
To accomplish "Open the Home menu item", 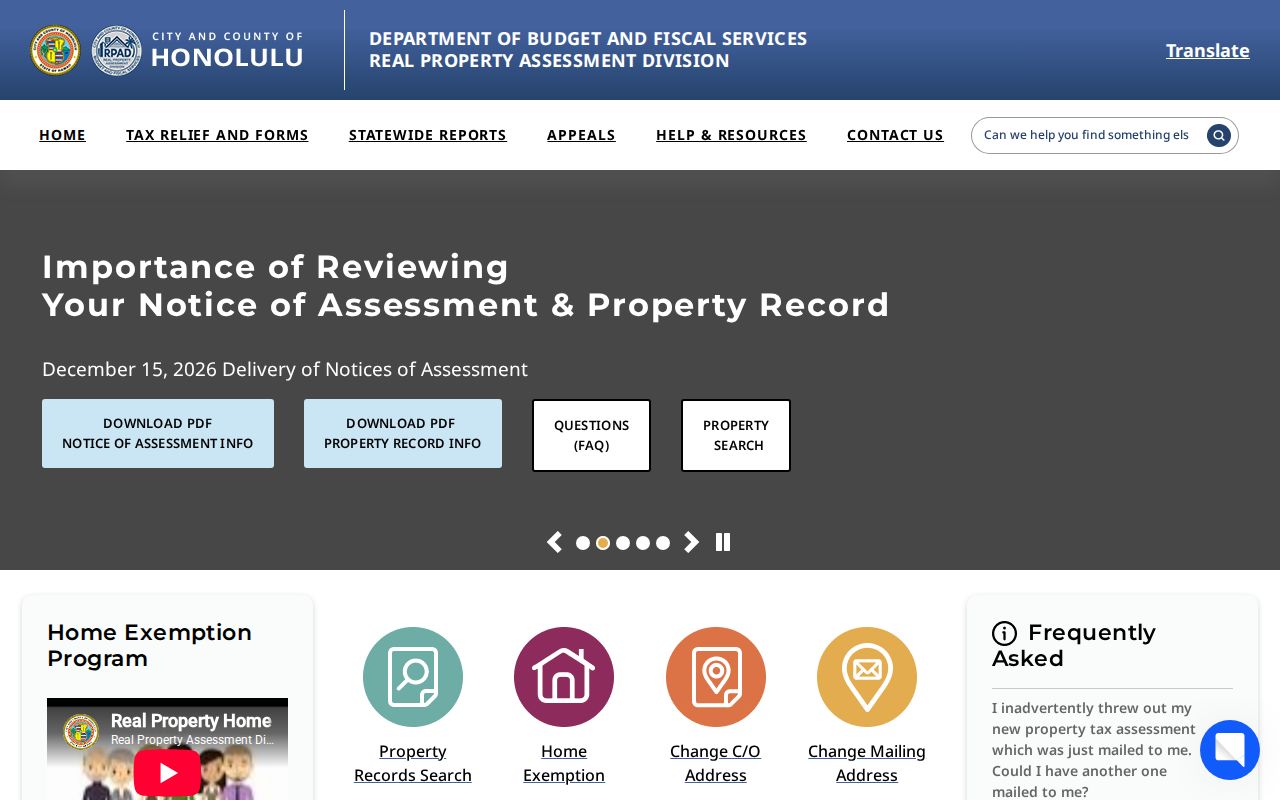I will click(62, 135).
